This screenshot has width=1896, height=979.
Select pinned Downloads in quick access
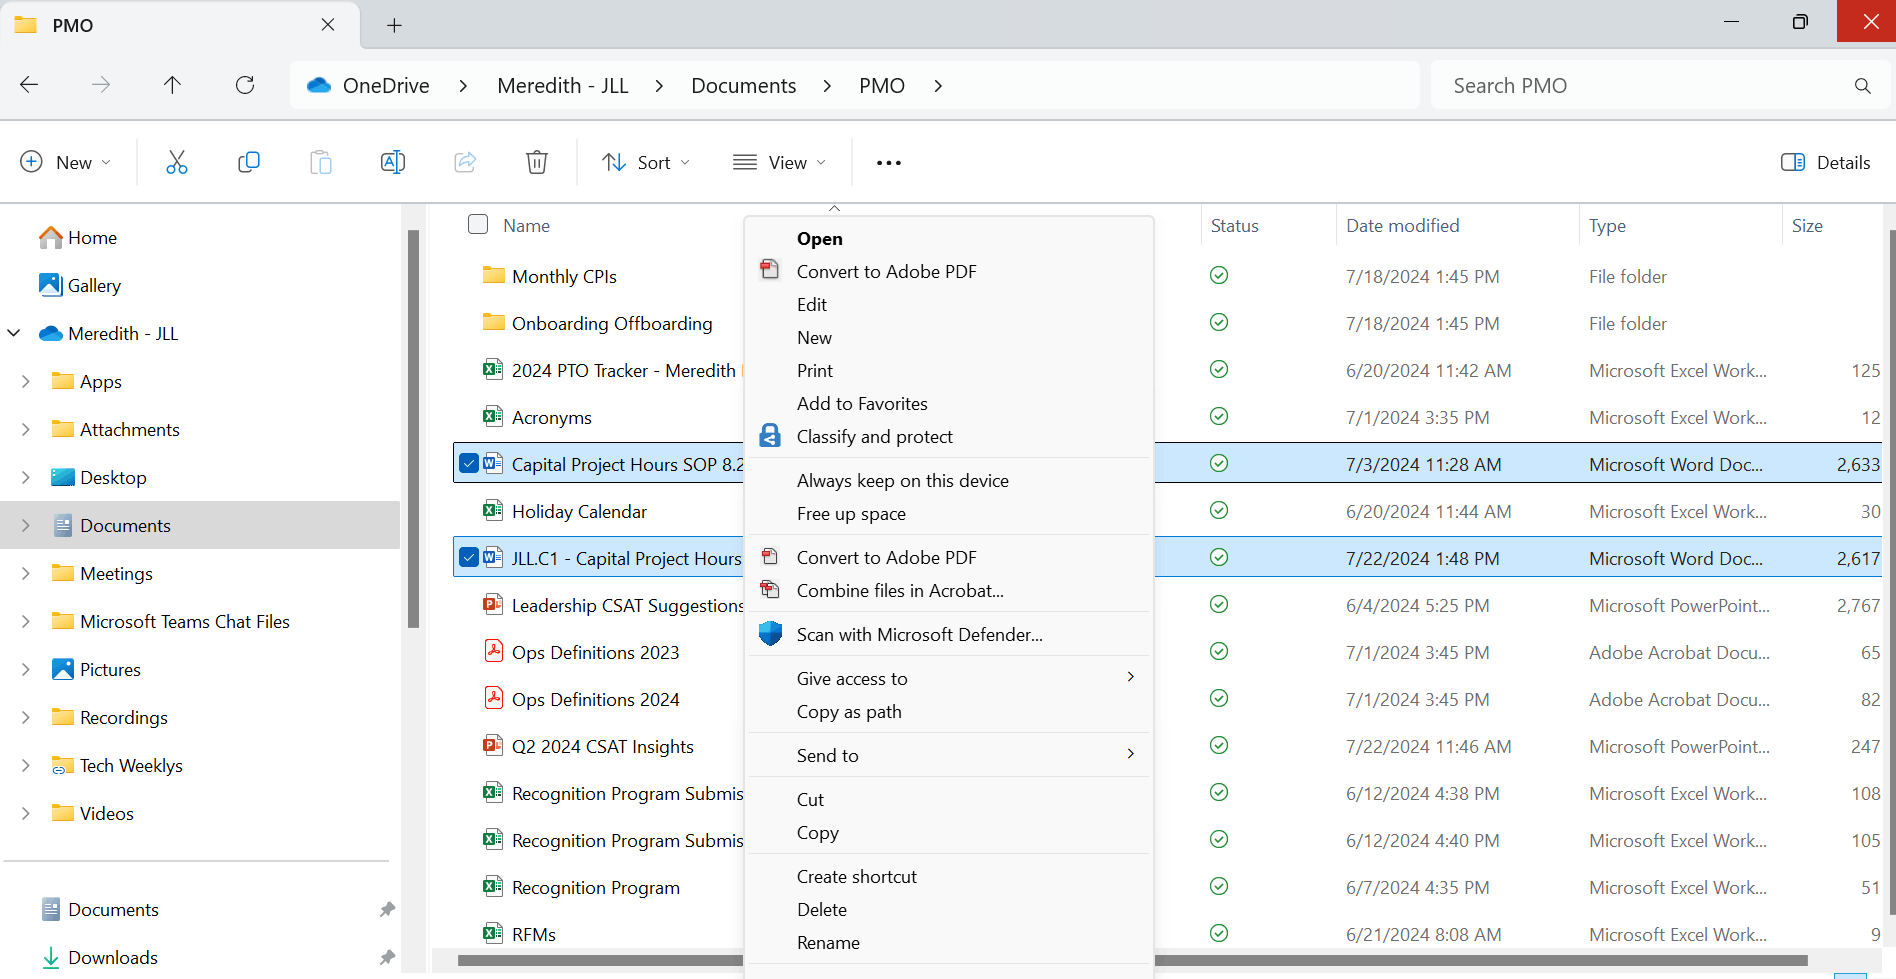113,957
